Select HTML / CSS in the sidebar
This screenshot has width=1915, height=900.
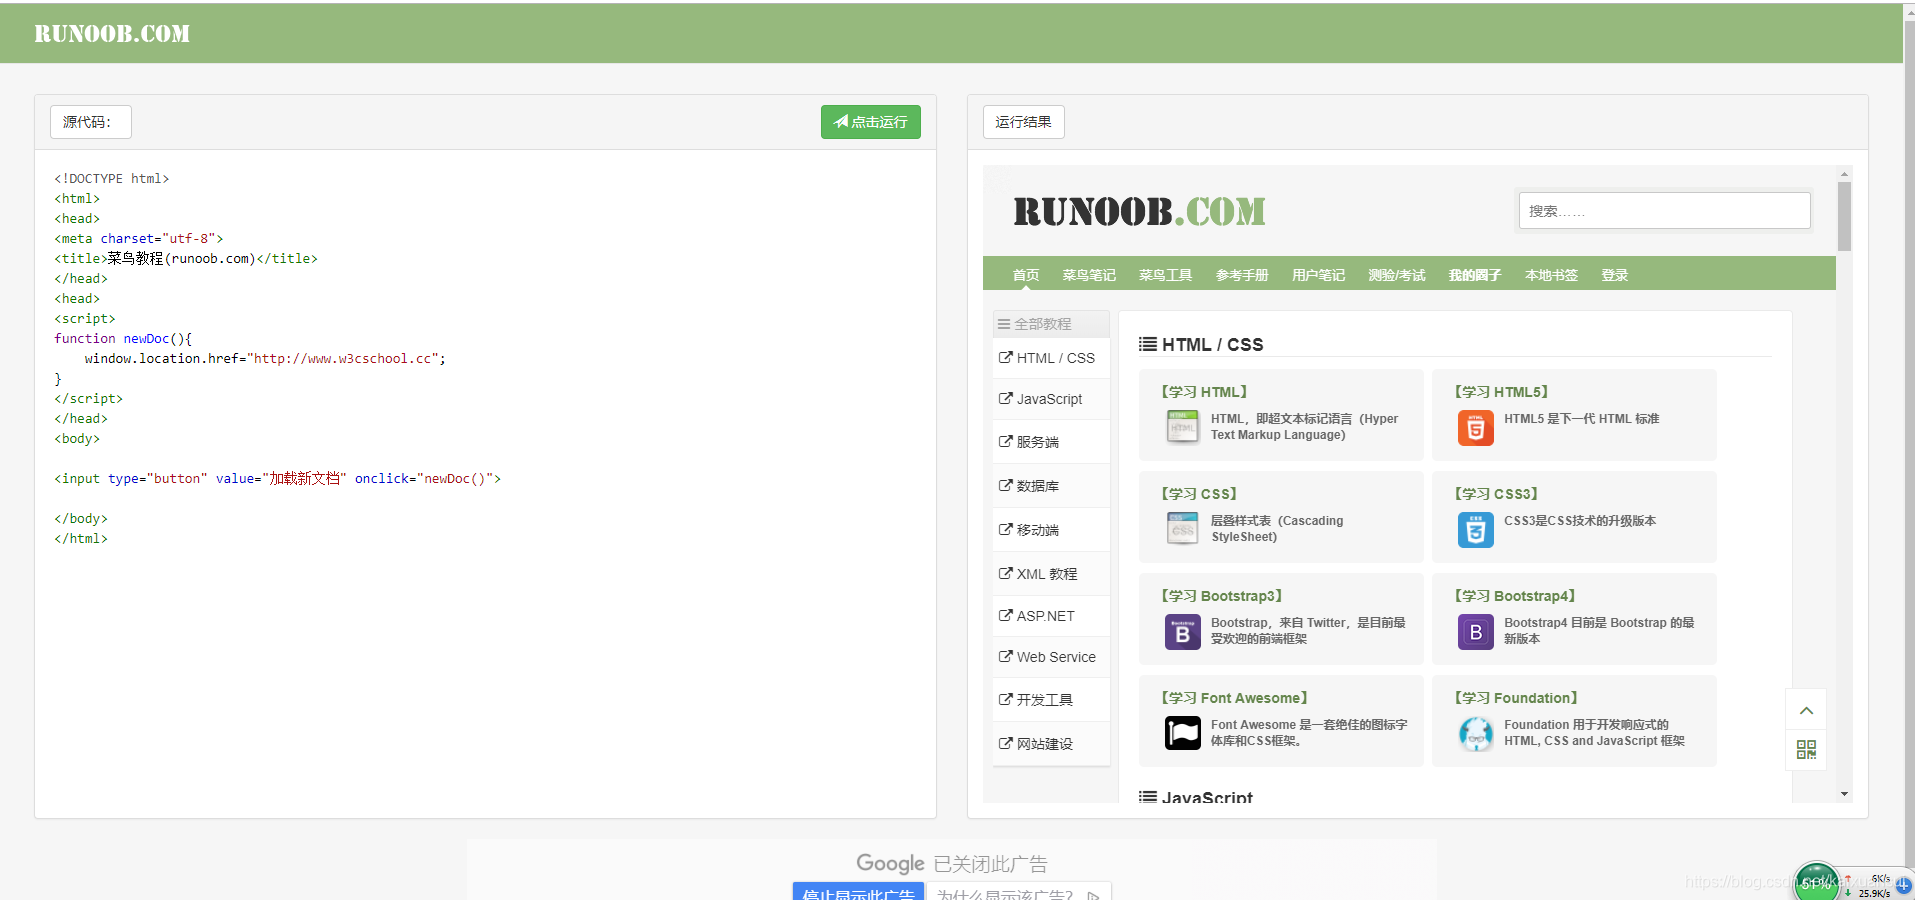tap(1051, 358)
